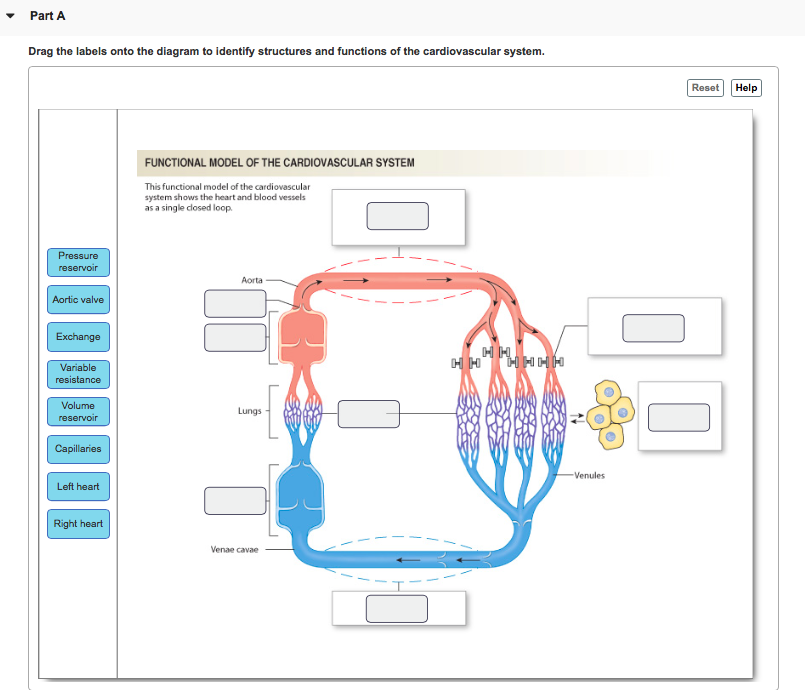Select the Volume reservoir label

(x=78, y=411)
